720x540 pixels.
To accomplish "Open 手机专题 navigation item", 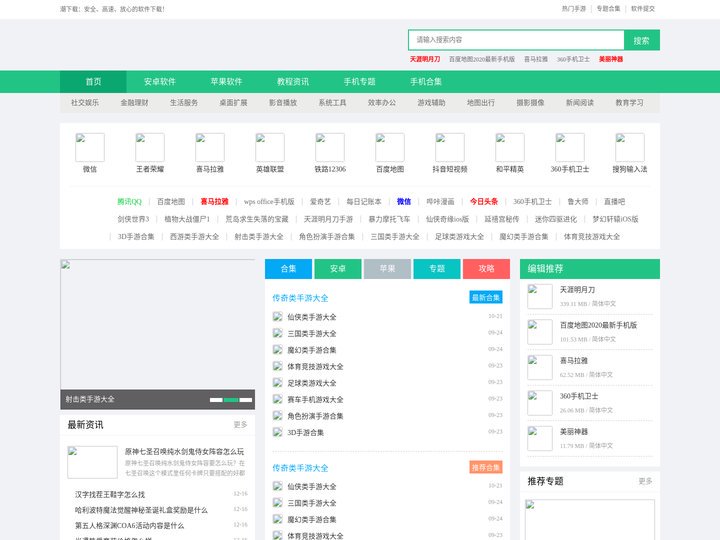I will point(360,82).
